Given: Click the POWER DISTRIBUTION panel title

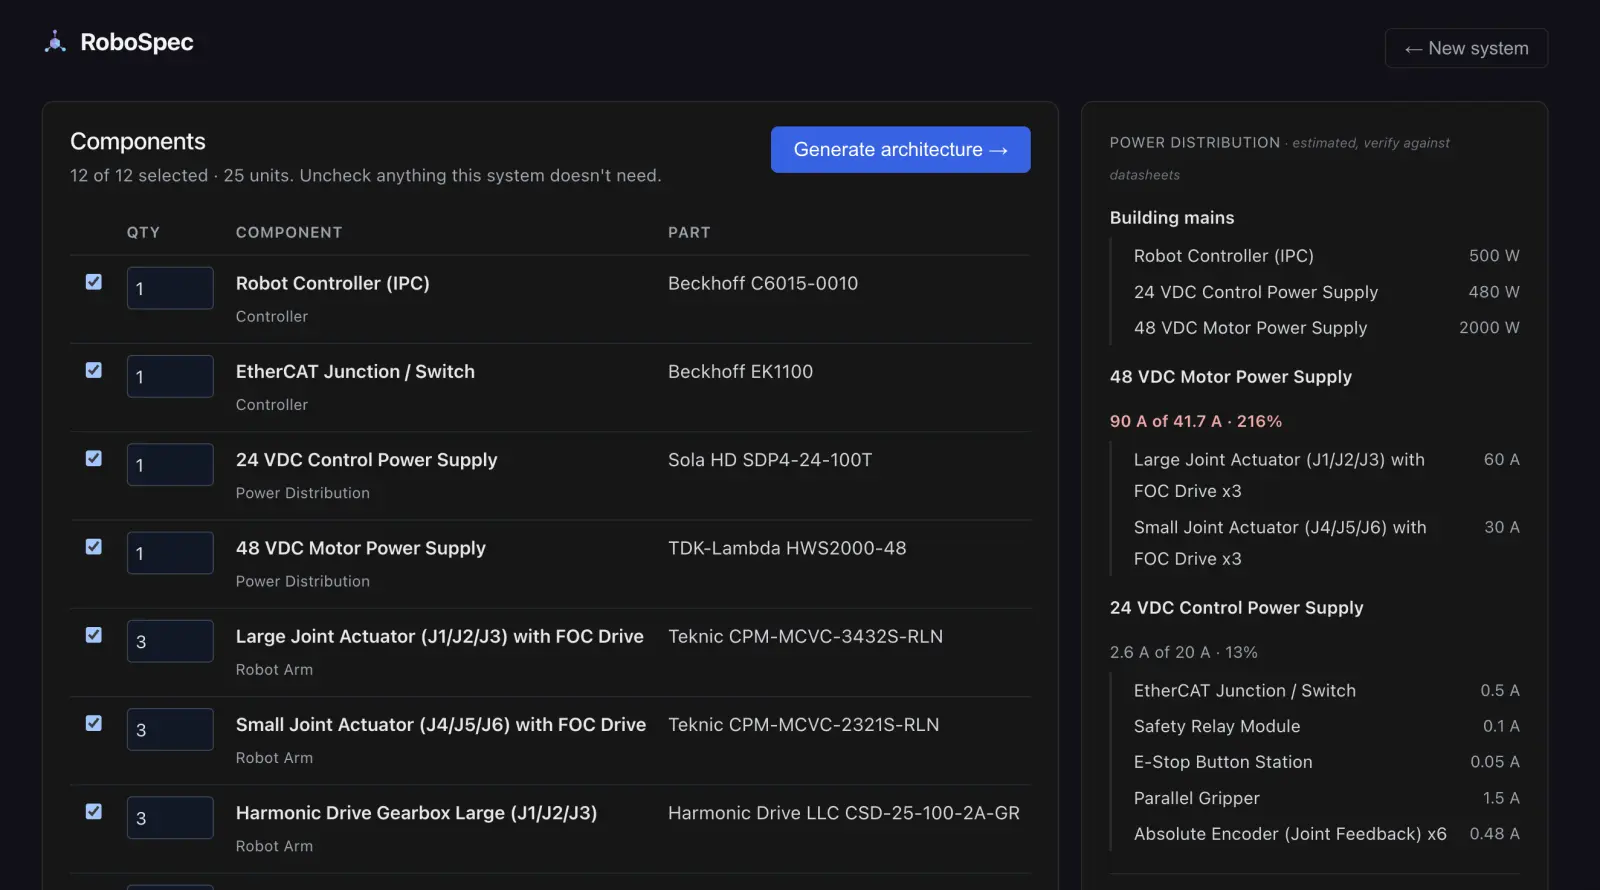Looking at the screenshot, I should click(1195, 142).
